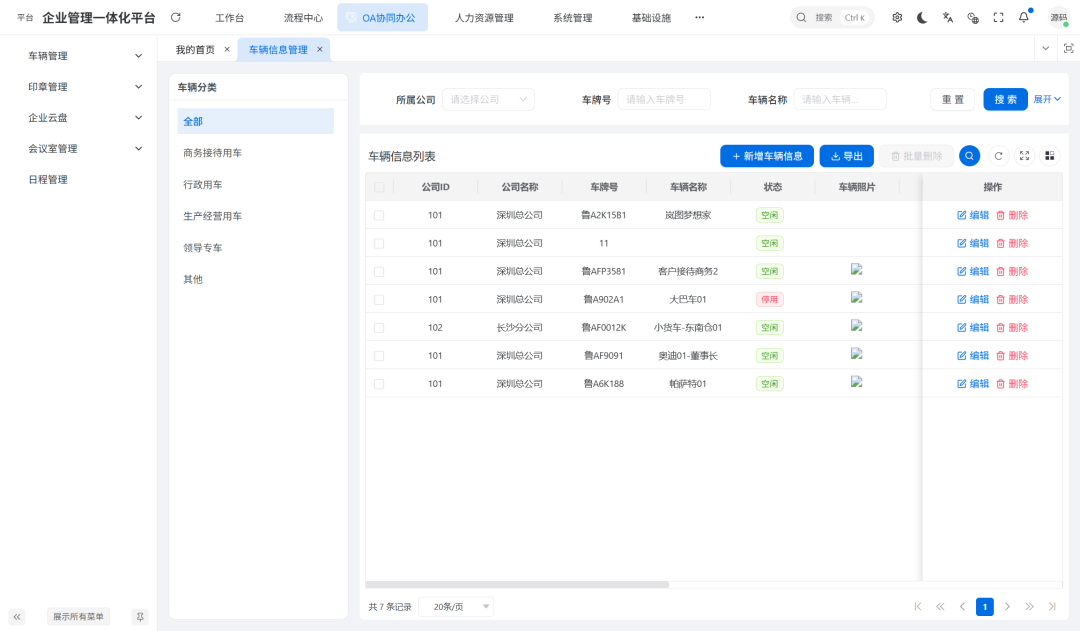Open the 人力资源管理 menu
Image resolution: width=1080 pixels, height=631 pixels.
[484, 17]
